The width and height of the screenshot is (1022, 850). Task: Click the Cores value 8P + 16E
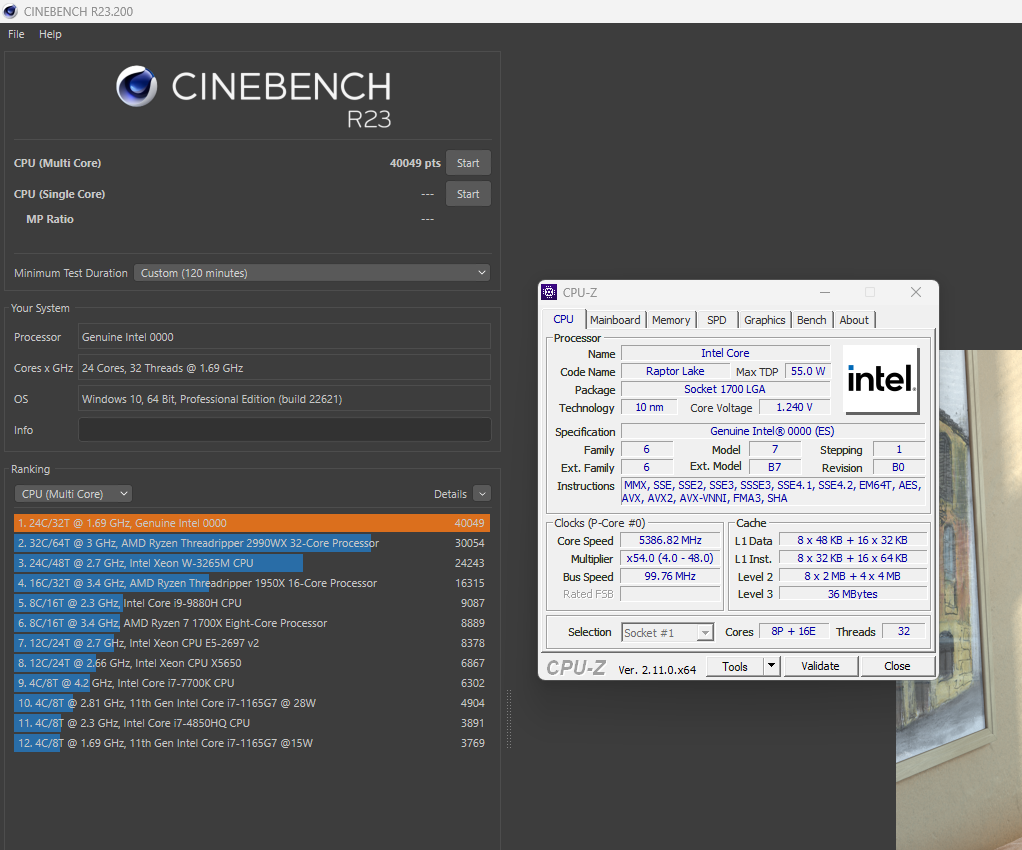(793, 631)
